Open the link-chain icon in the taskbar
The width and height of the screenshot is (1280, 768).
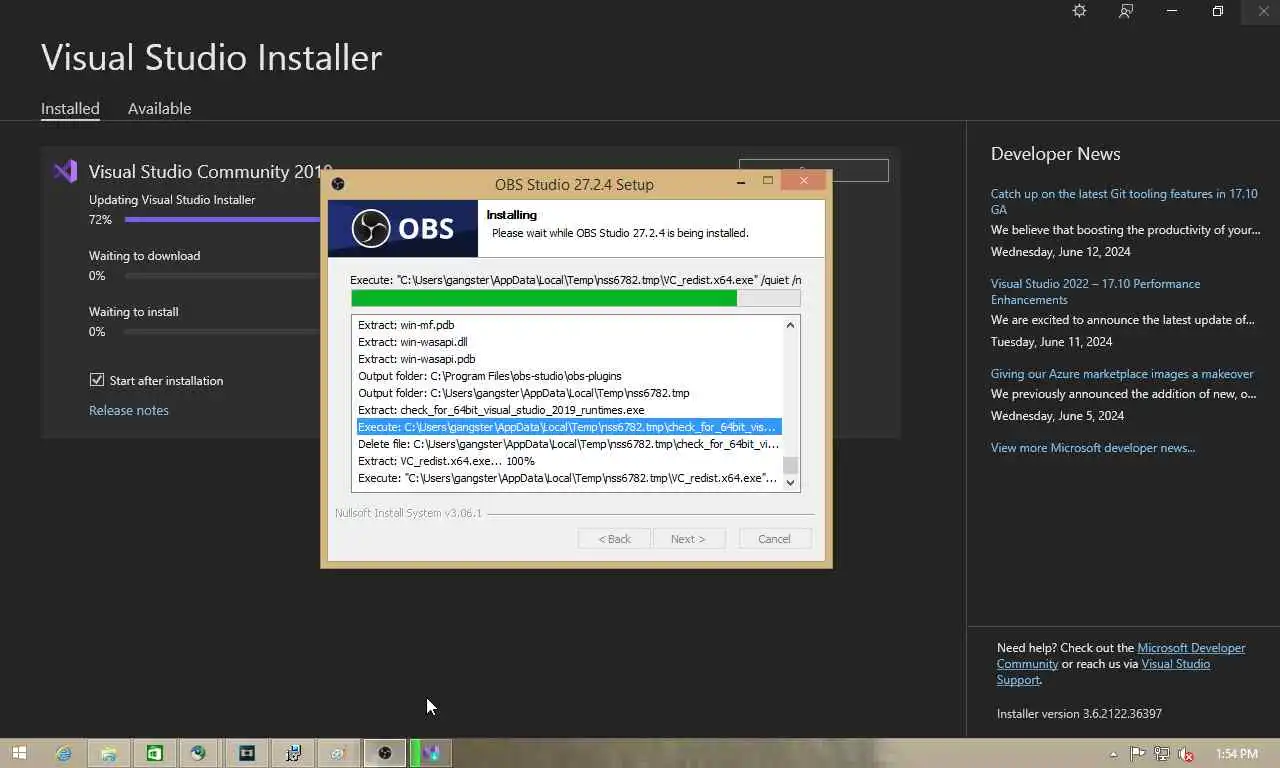[338, 753]
